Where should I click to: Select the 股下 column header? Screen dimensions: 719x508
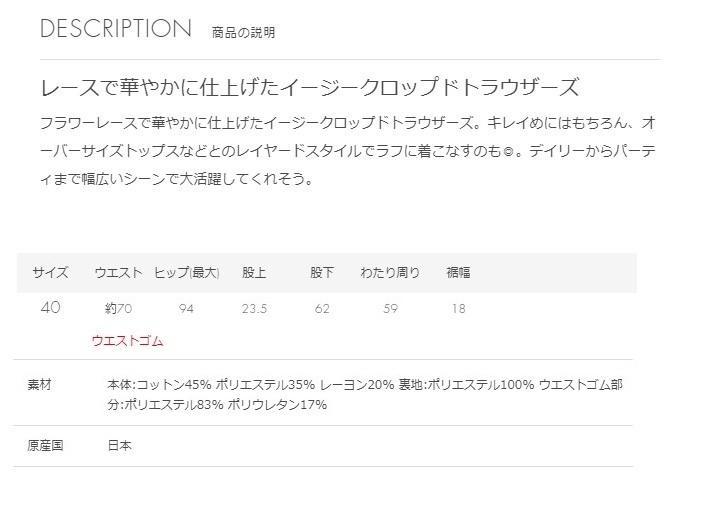[322, 272]
